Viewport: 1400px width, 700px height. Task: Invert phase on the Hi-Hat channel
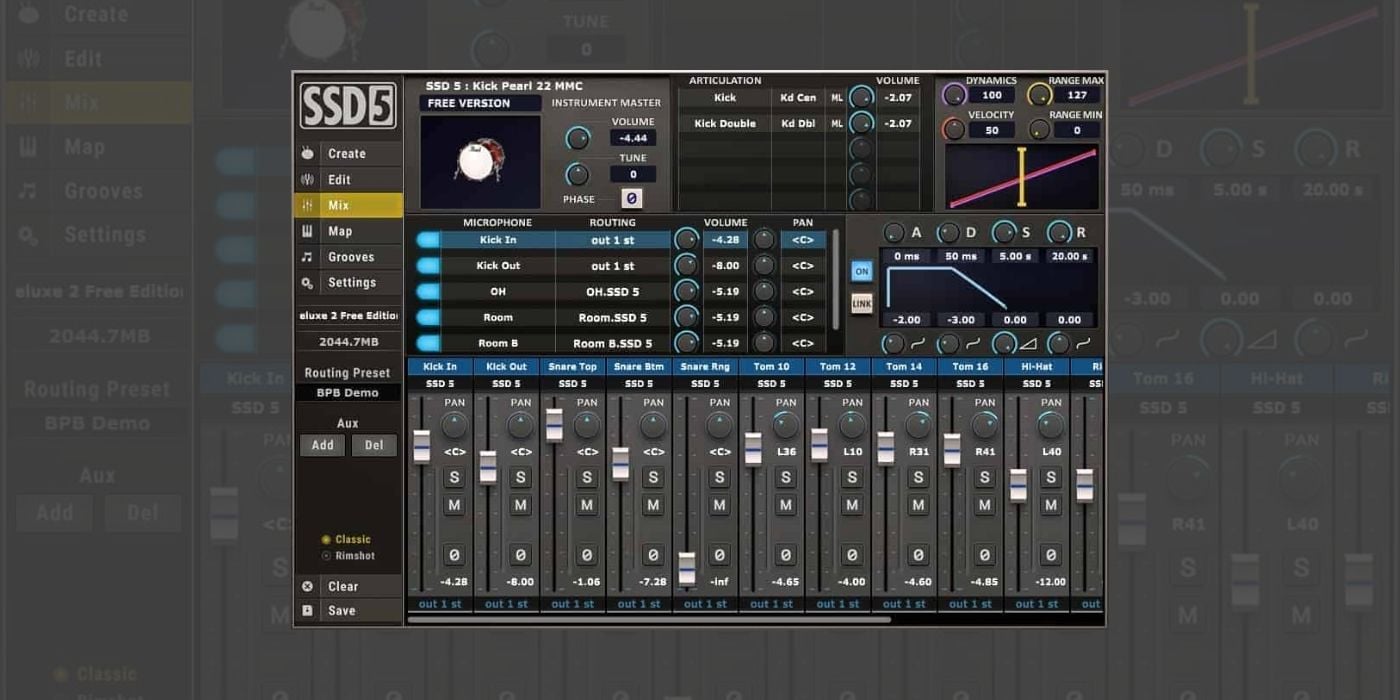pos(1051,555)
